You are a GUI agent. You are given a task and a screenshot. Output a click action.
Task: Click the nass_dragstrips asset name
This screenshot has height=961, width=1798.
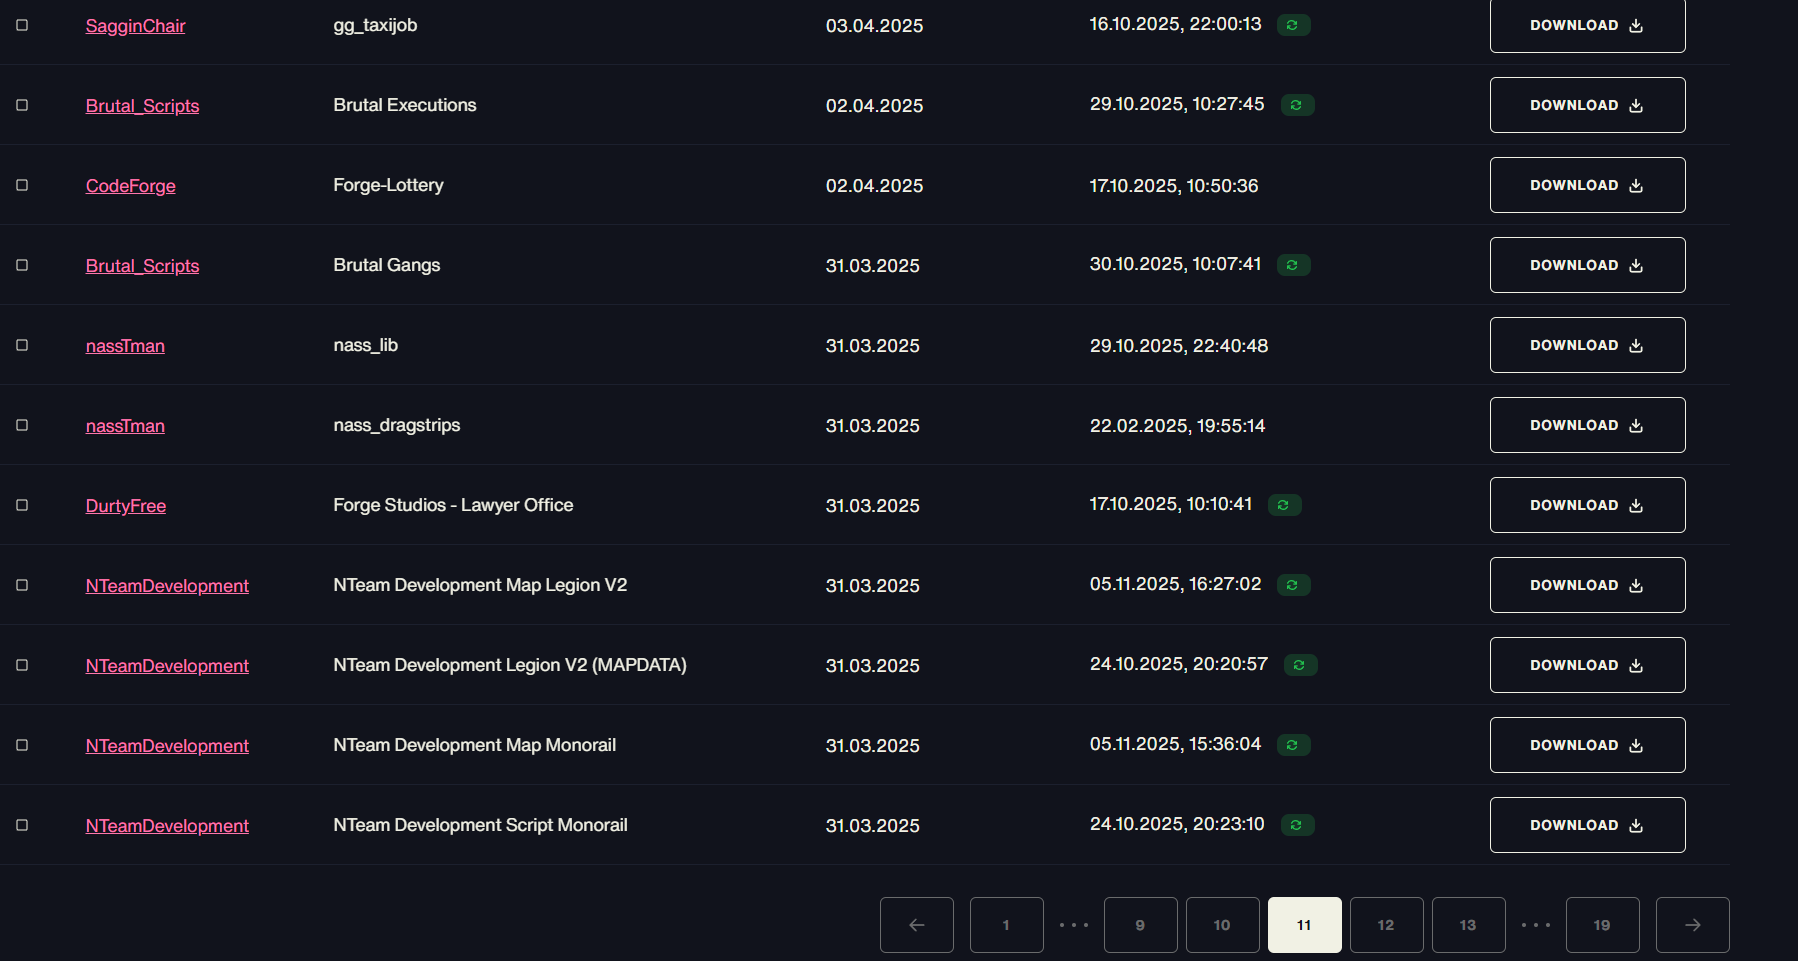[x=397, y=425]
